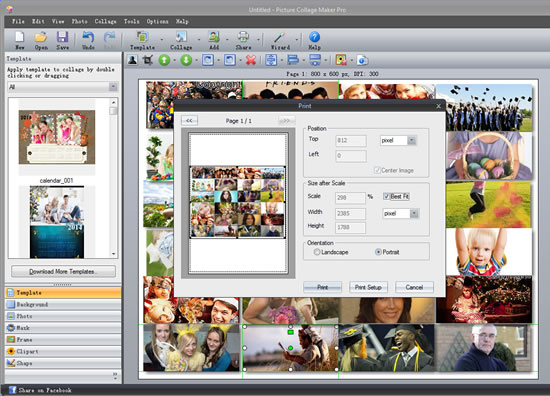Click the vertical fit arrows icon

(271, 60)
